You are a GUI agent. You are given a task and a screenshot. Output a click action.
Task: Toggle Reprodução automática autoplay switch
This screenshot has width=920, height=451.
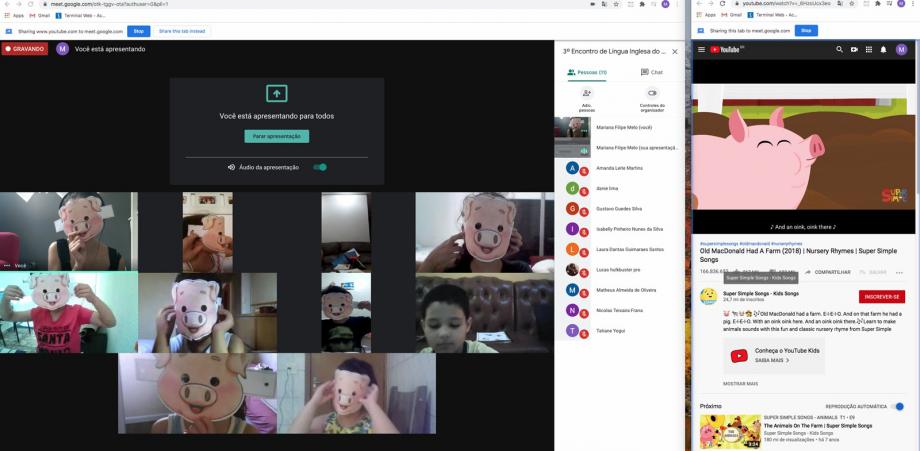pyautogui.click(x=898, y=406)
